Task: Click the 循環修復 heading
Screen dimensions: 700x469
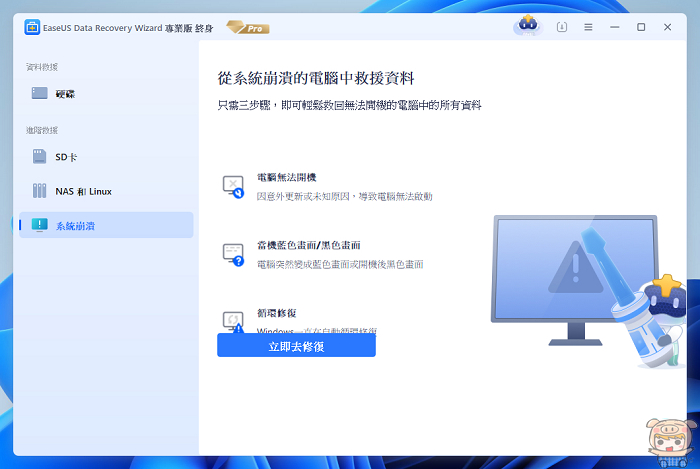Action: coord(277,313)
